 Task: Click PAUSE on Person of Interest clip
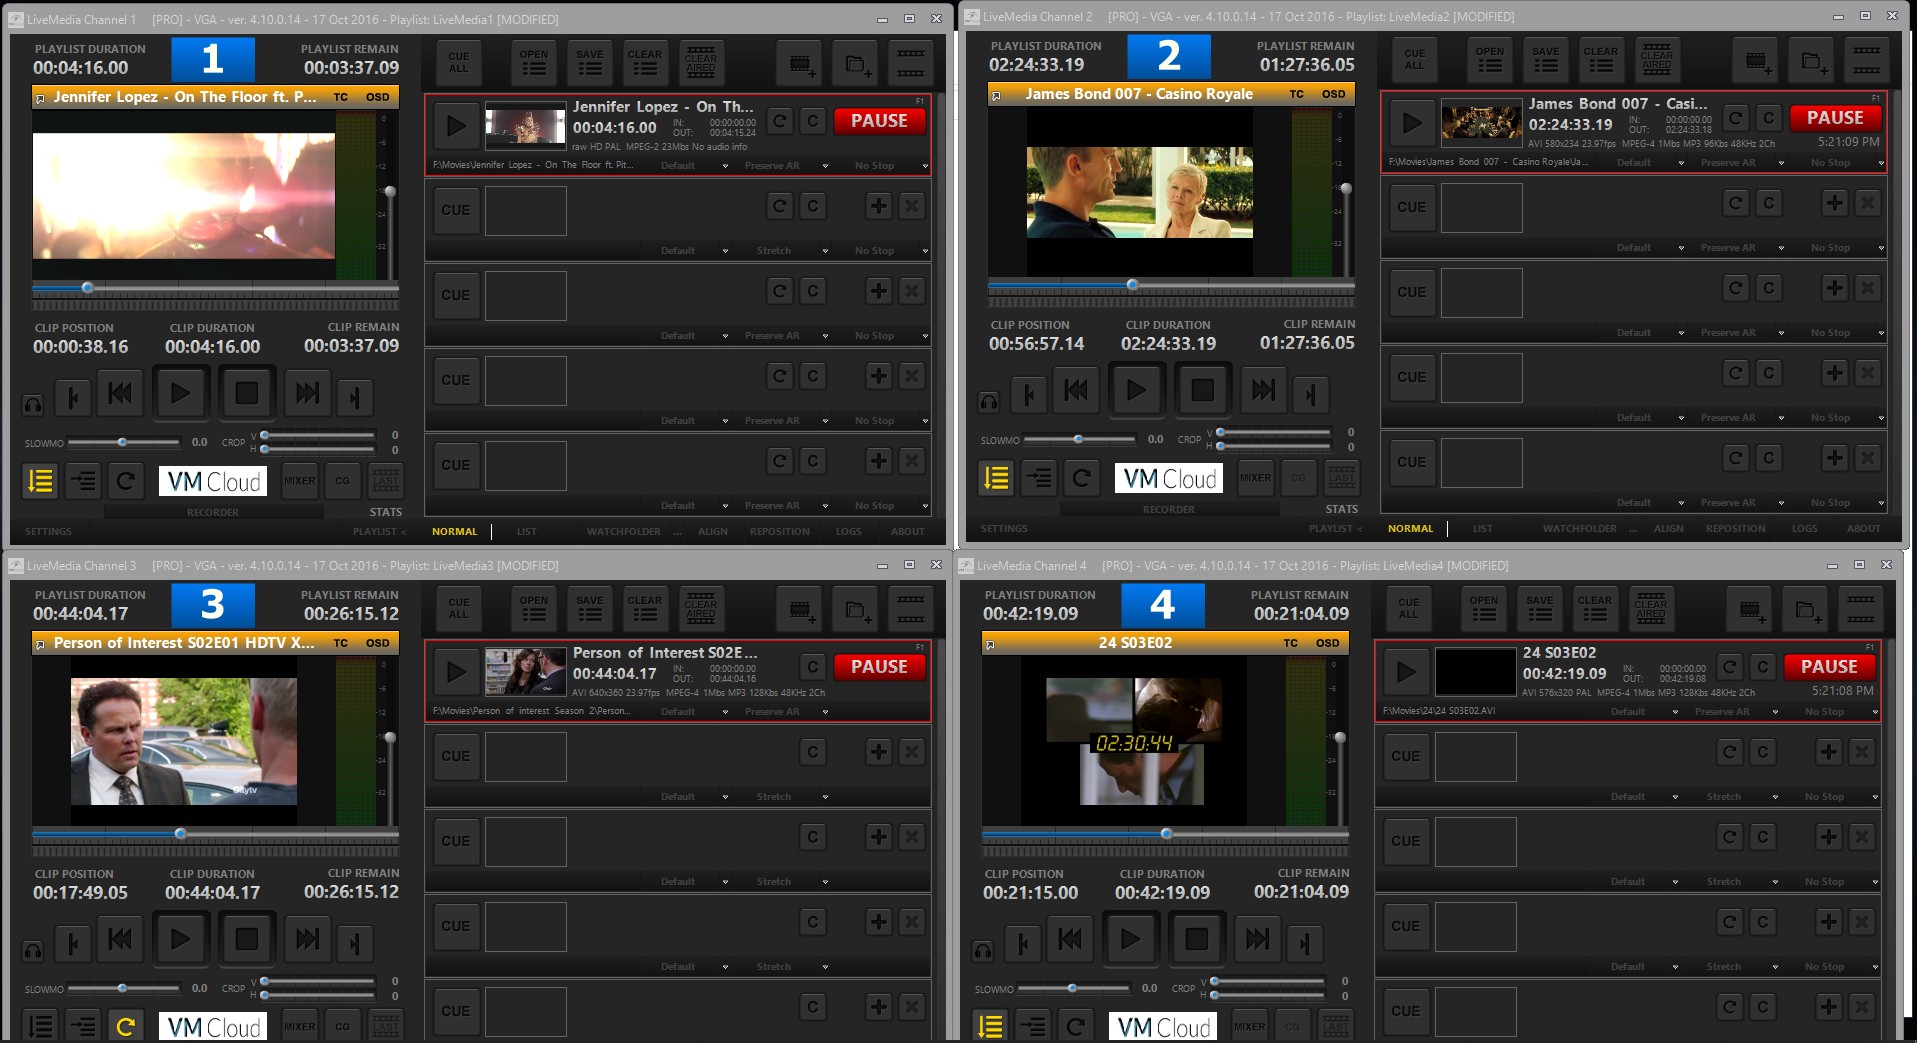pyautogui.click(x=878, y=667)
